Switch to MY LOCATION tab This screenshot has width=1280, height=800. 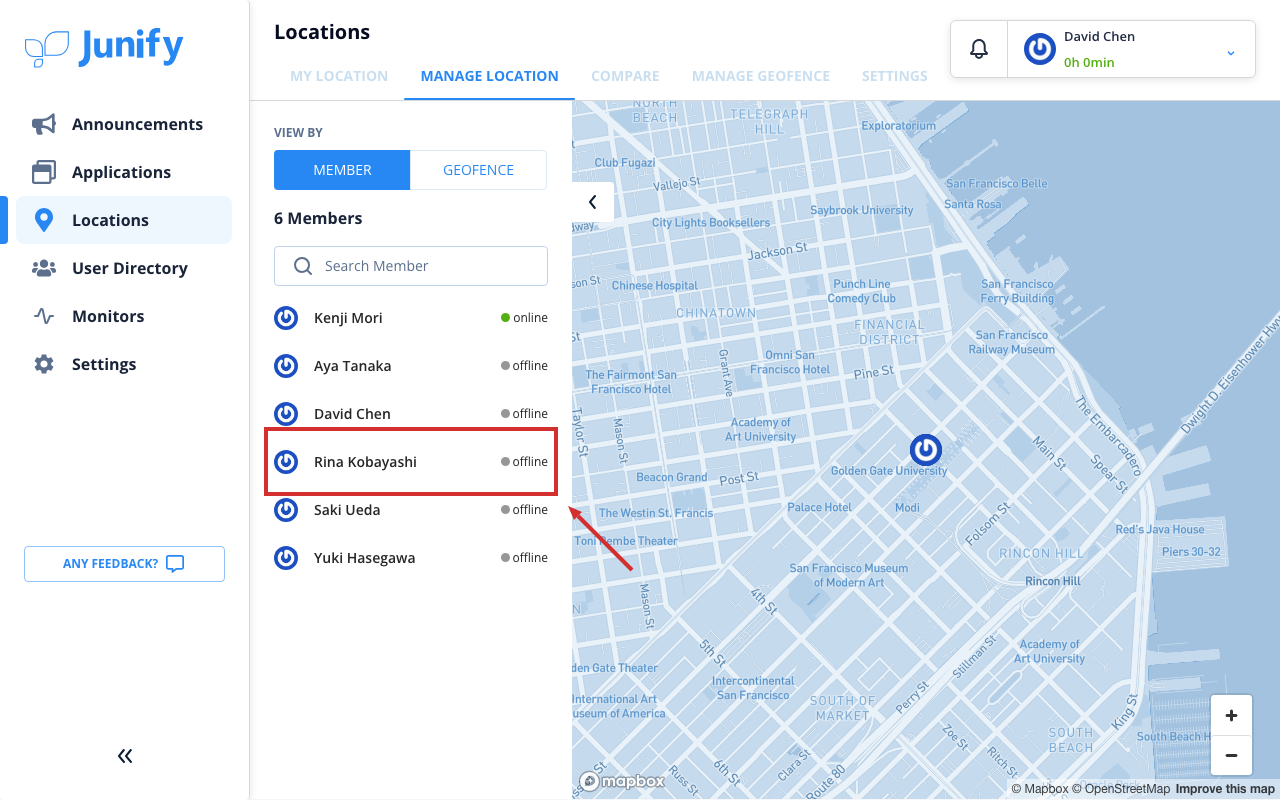[x=339, y=76]
